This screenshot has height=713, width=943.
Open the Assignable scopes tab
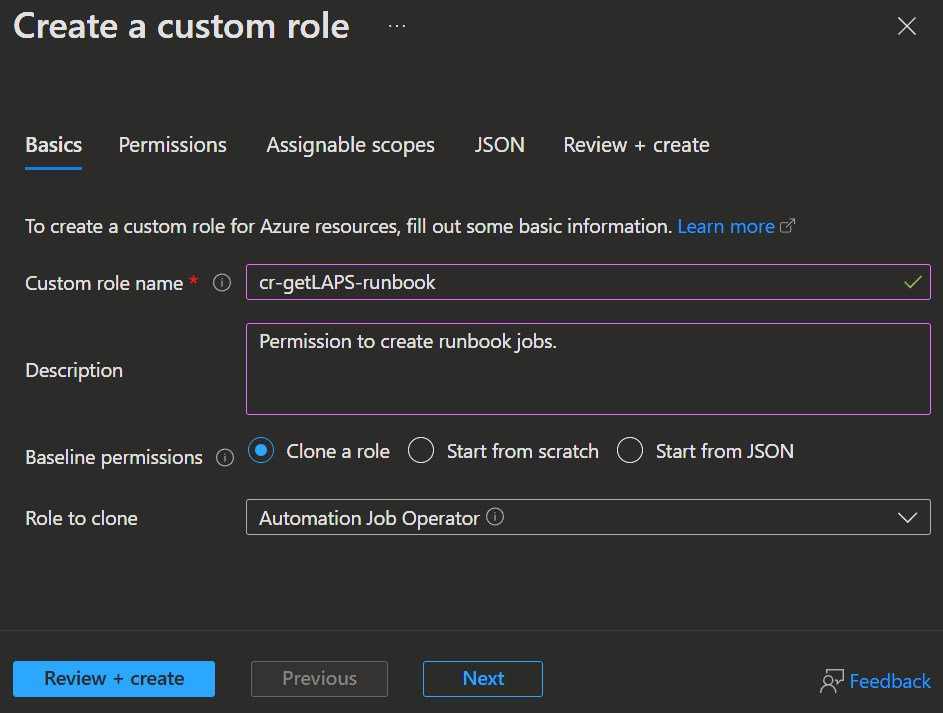350,145
